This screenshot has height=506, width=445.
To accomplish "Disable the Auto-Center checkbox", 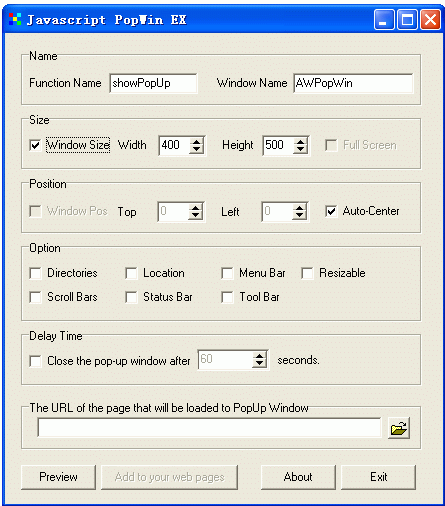I will click(331, 211).
